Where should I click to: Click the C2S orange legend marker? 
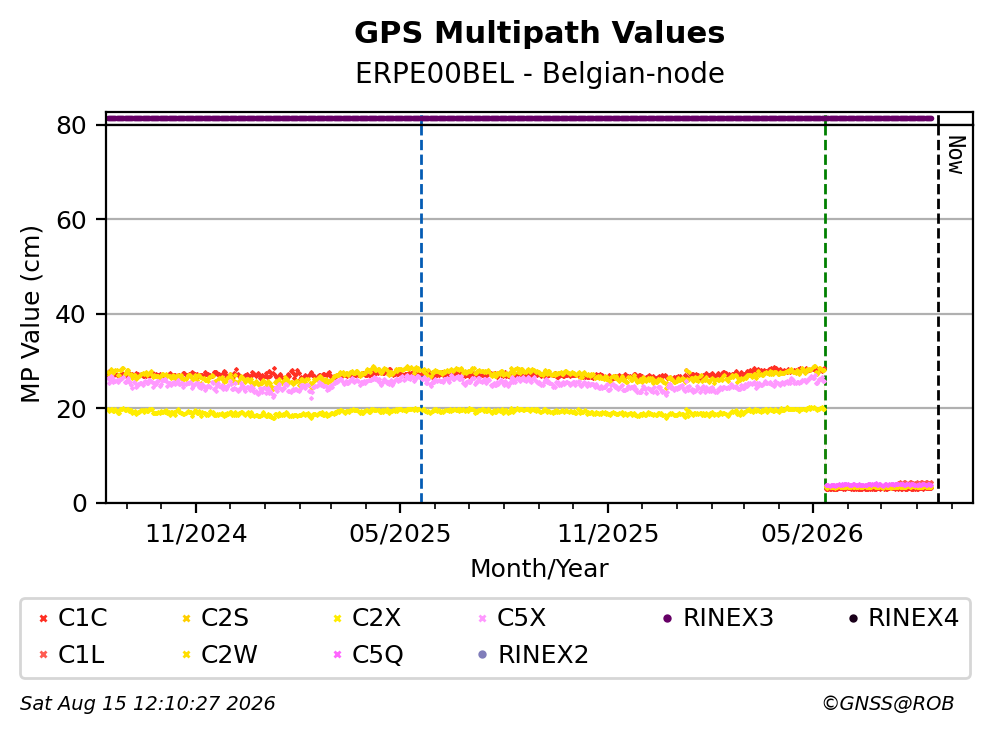187,618
